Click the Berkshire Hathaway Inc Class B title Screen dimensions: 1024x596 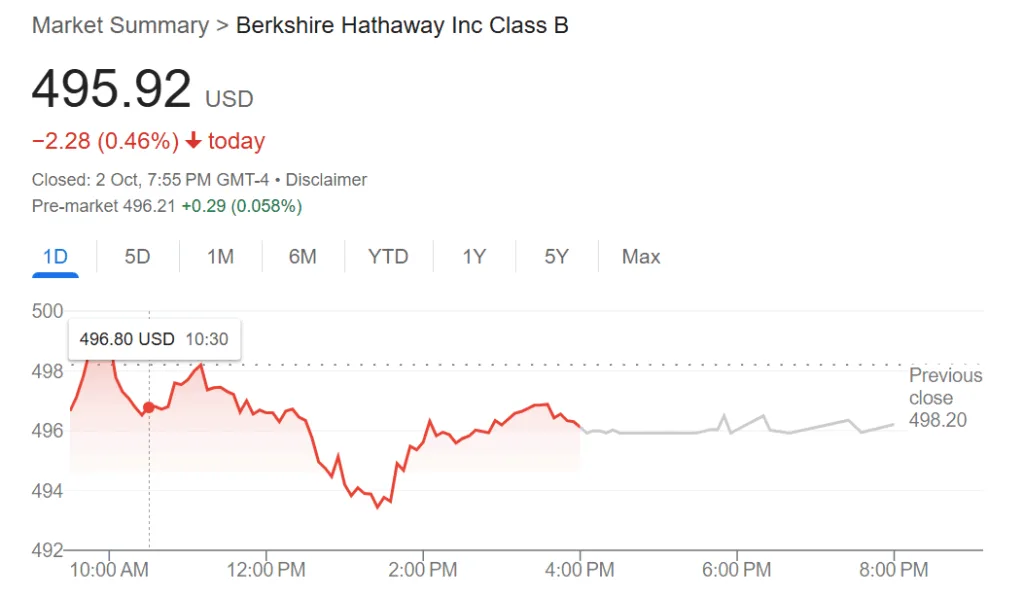click(x=400, y=25)
